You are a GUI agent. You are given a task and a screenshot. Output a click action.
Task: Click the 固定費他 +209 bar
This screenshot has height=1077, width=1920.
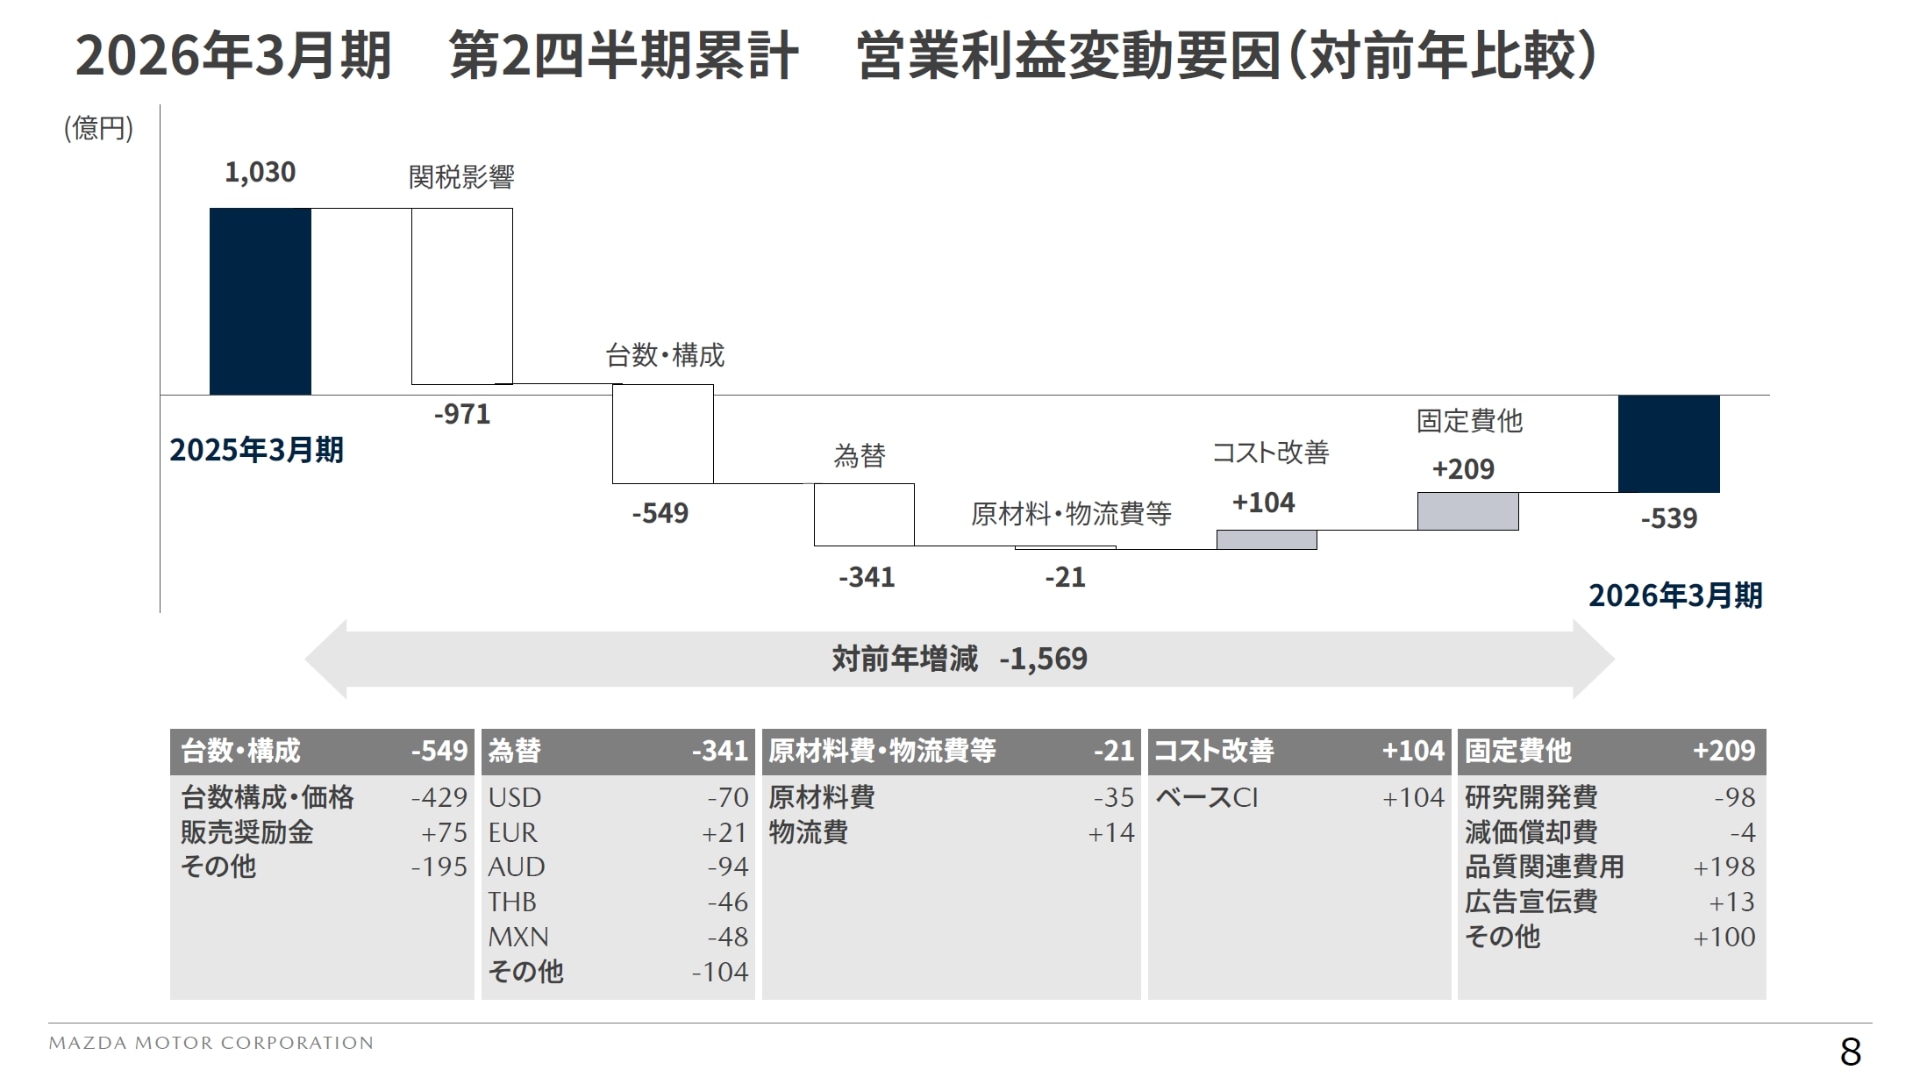tap(1465, 510)
